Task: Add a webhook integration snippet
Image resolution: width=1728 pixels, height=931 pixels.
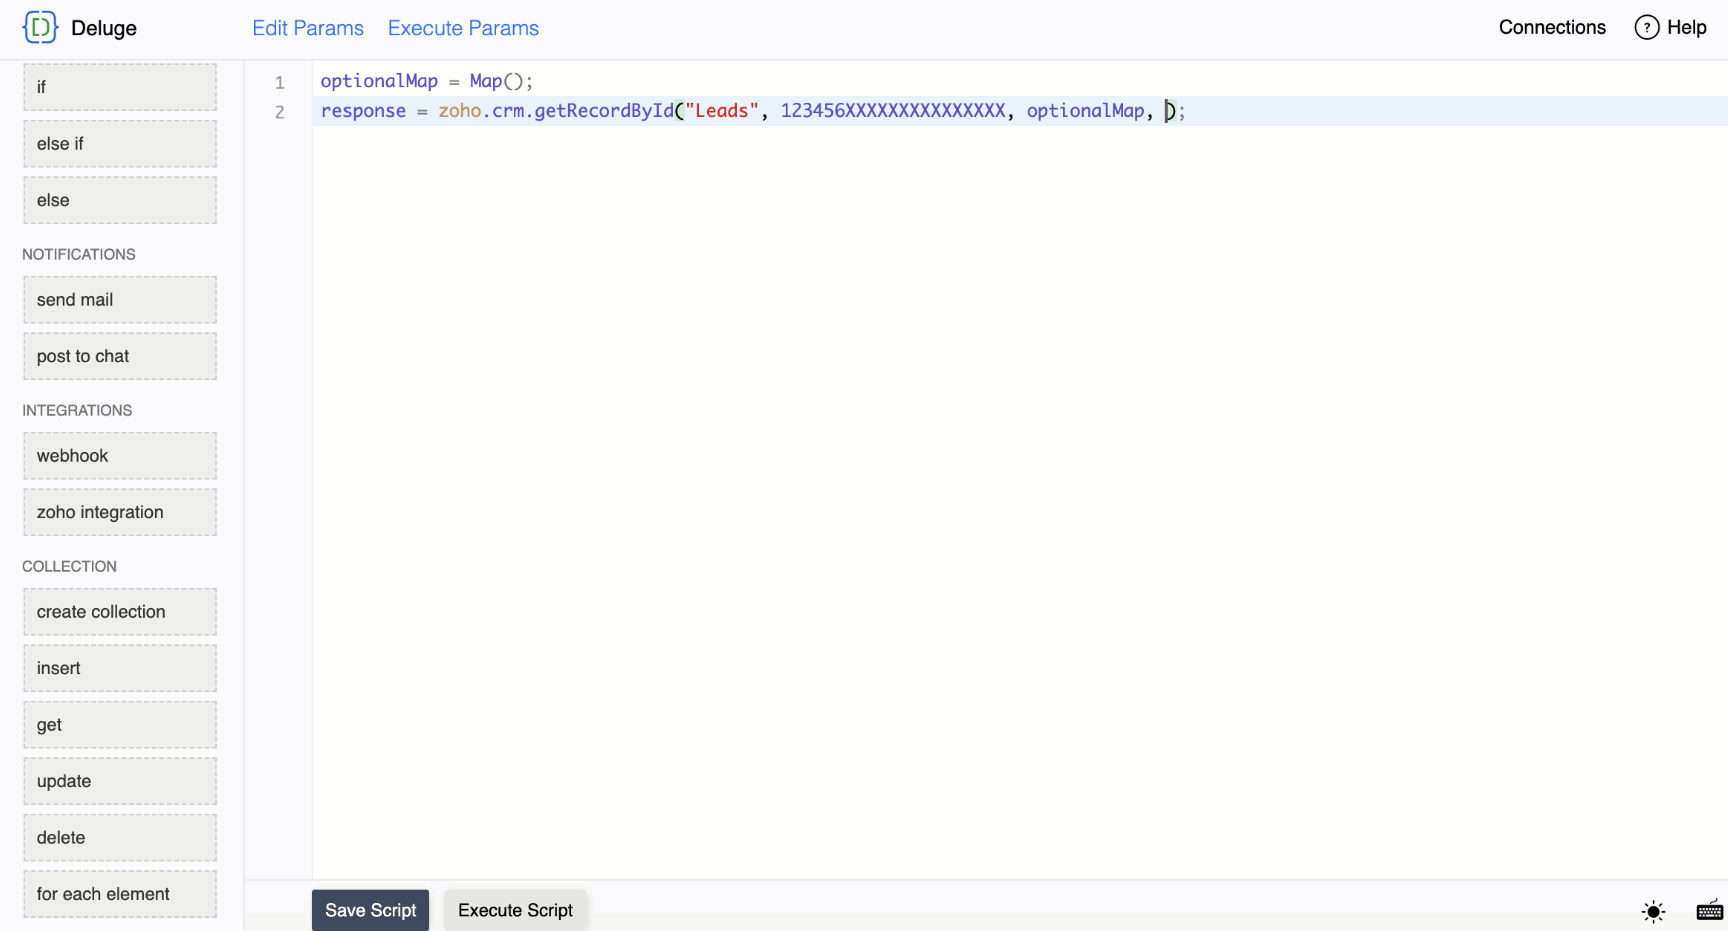Action: pos(119,455)
